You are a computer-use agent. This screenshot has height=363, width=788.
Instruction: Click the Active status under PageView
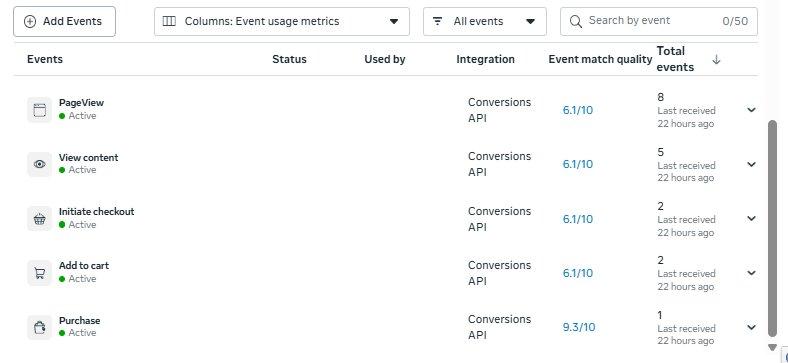[x=77, y=116]
